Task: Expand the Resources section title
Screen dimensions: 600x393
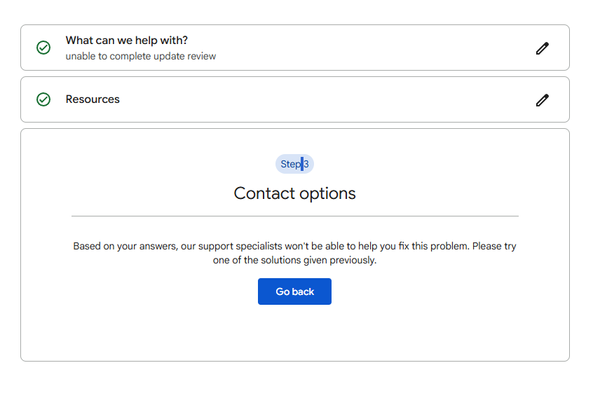Action: [93, 99]
